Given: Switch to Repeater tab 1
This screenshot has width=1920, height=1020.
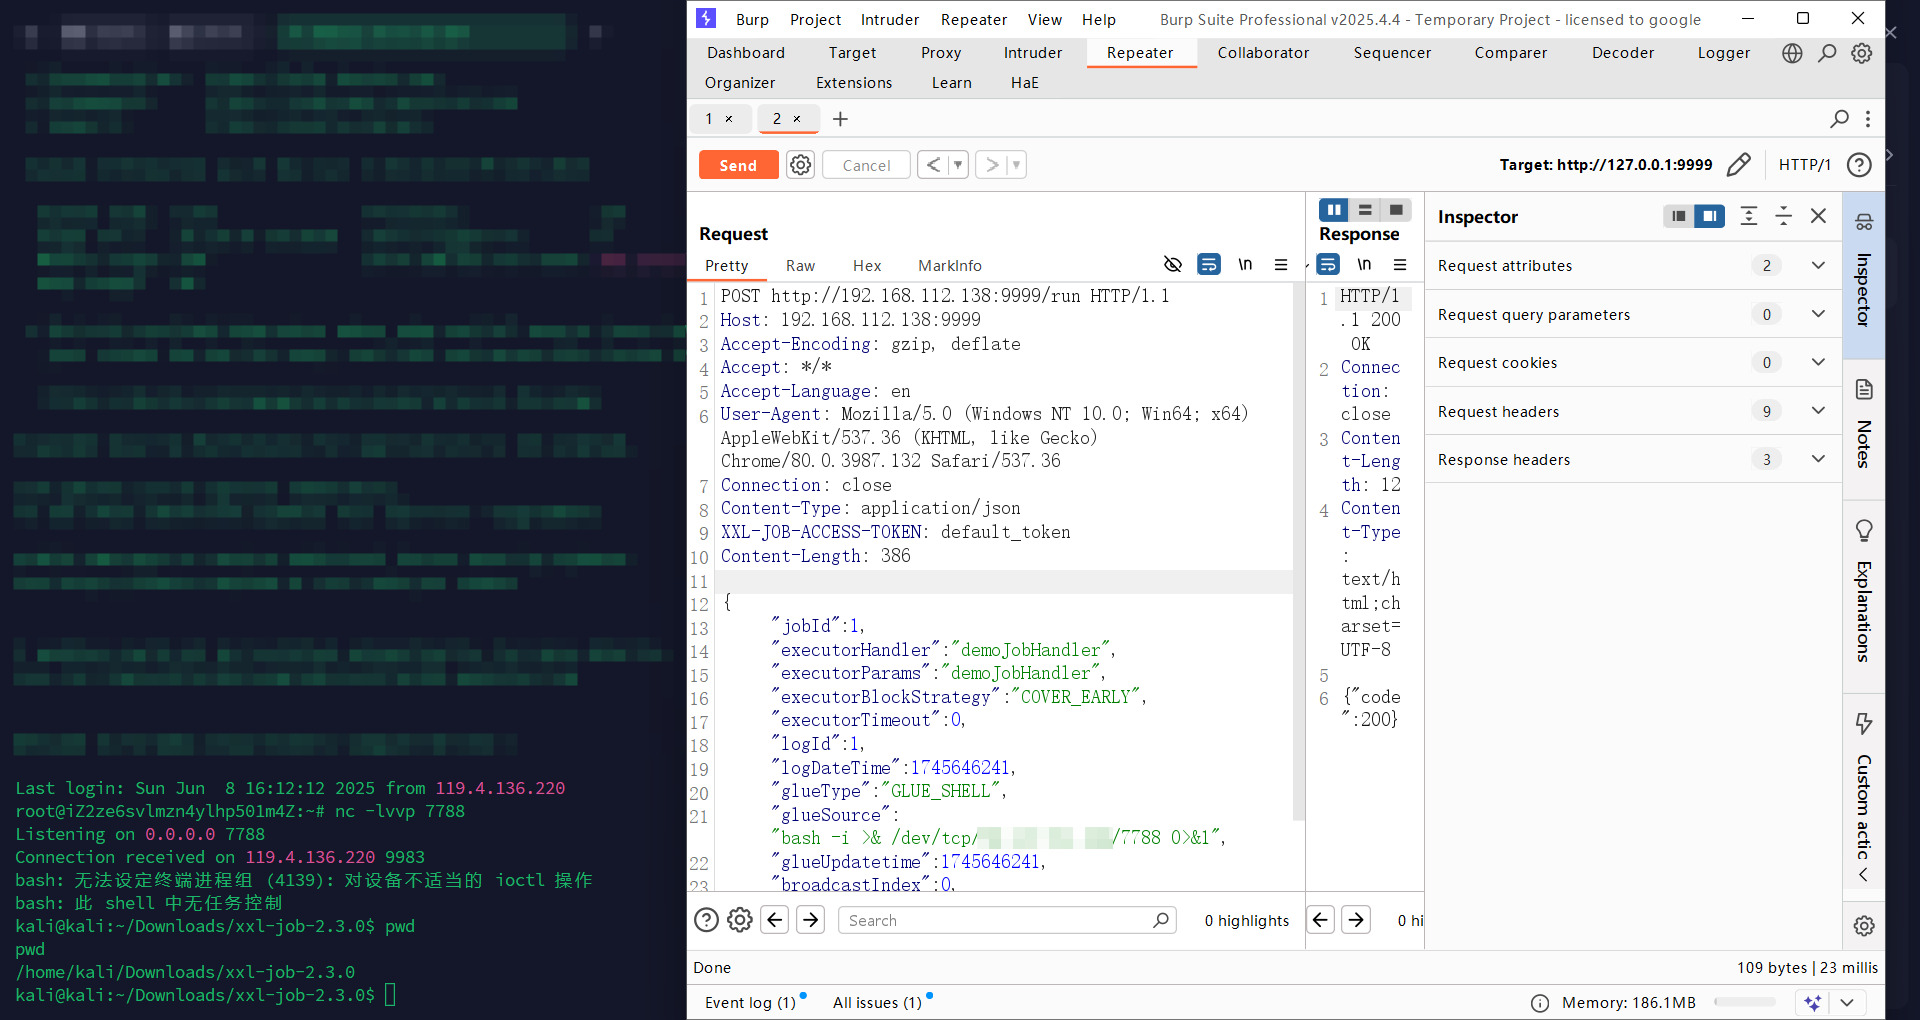Looking at the screenshot, I should pos(709,118).
